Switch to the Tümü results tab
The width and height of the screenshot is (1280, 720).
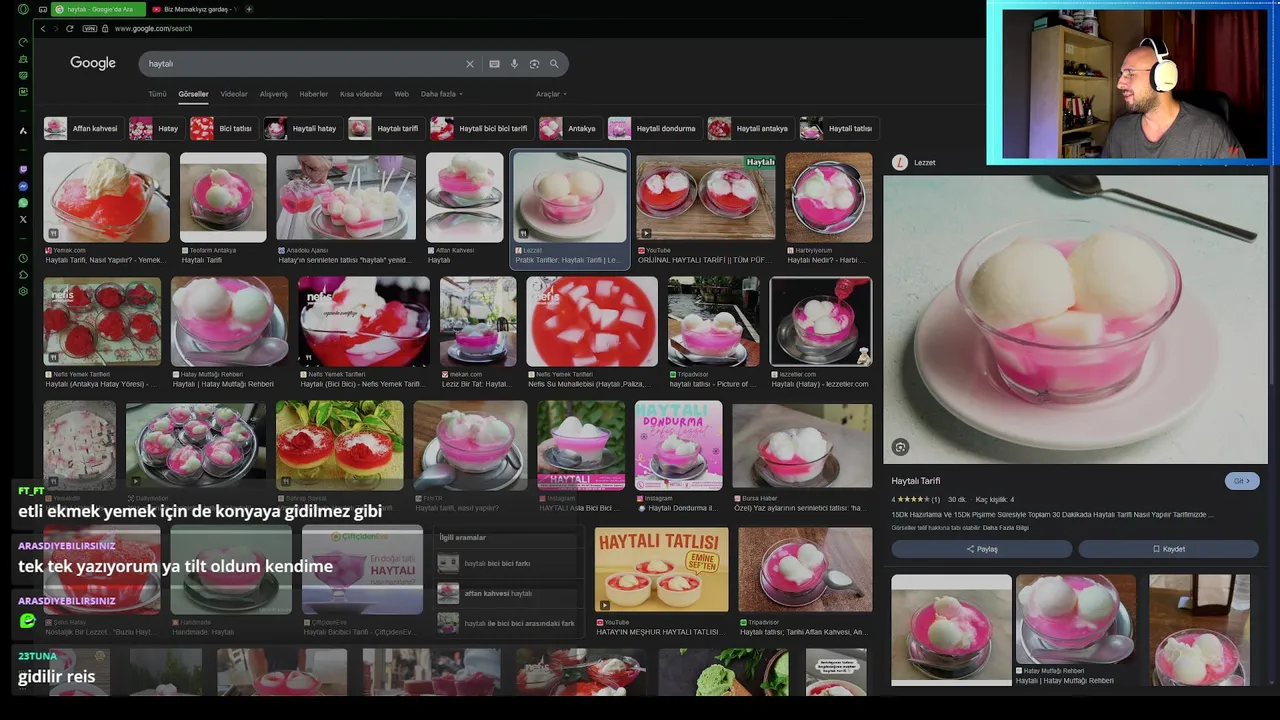tap(157, 94)
